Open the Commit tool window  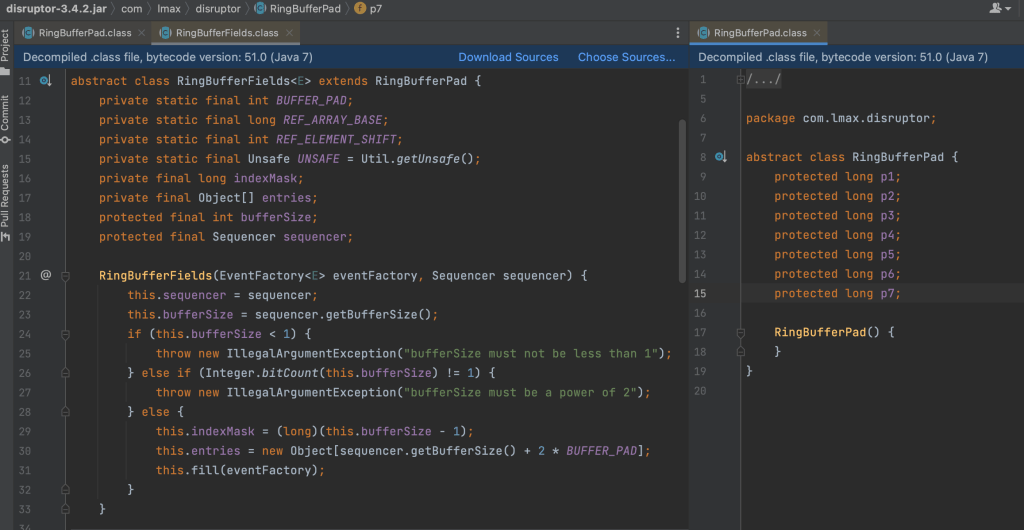point(6,112)
